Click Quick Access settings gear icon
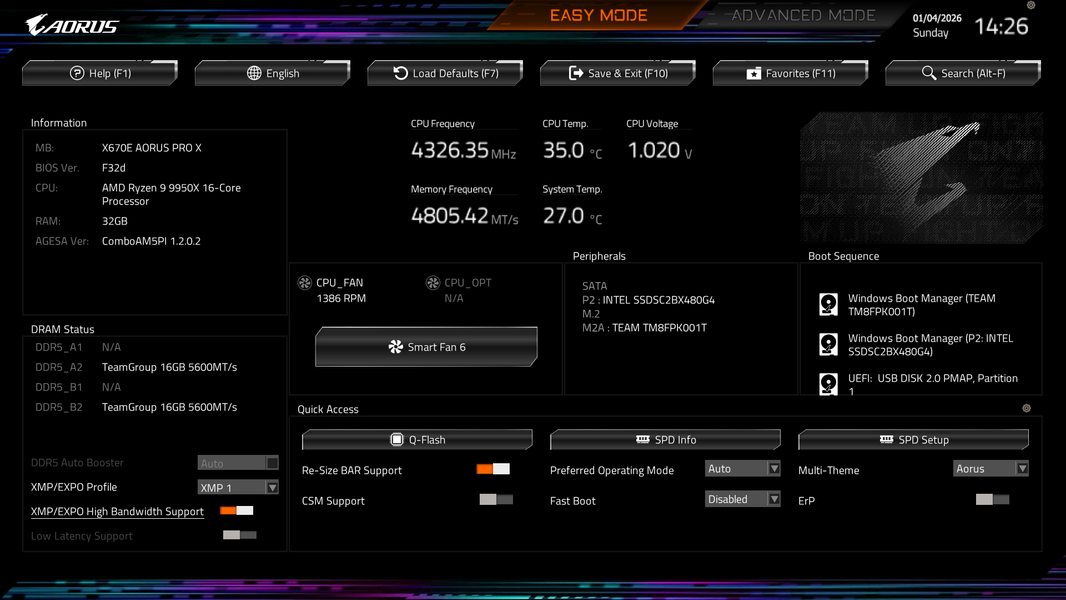This screenshot has height=600, width=1066. [1027, 408]
